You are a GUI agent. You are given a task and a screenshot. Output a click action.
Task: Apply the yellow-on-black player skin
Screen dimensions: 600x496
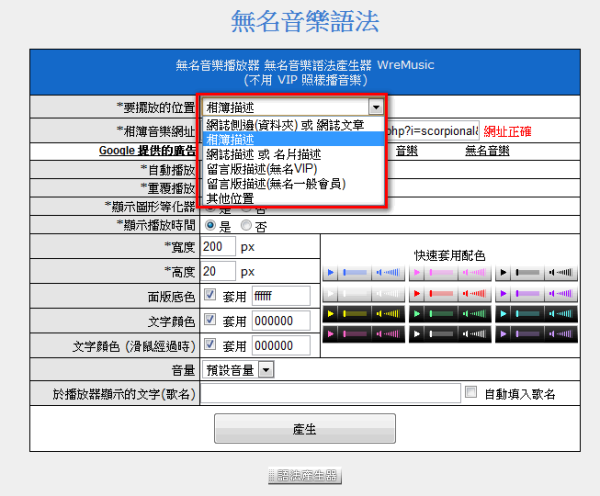(x=364, y=314)
